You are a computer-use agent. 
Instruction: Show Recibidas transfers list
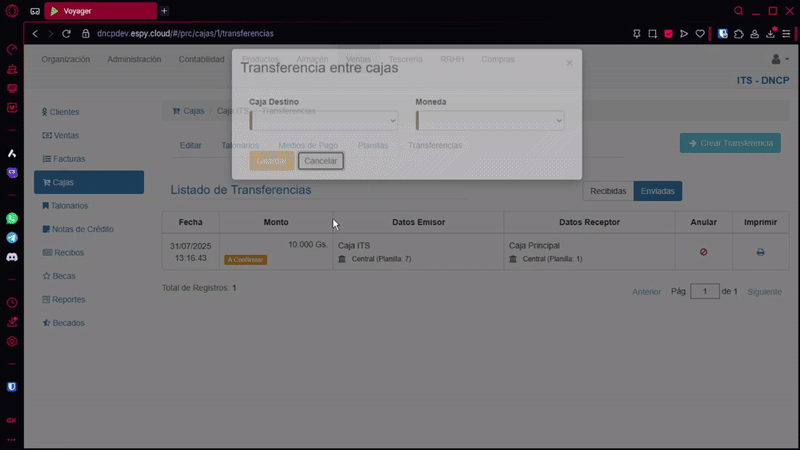pyautogui.click(x=608, y=190)
